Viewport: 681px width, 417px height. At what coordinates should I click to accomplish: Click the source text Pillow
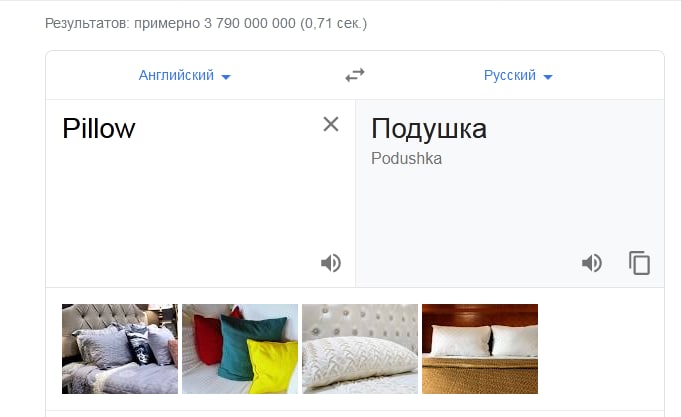click(99, 129)
